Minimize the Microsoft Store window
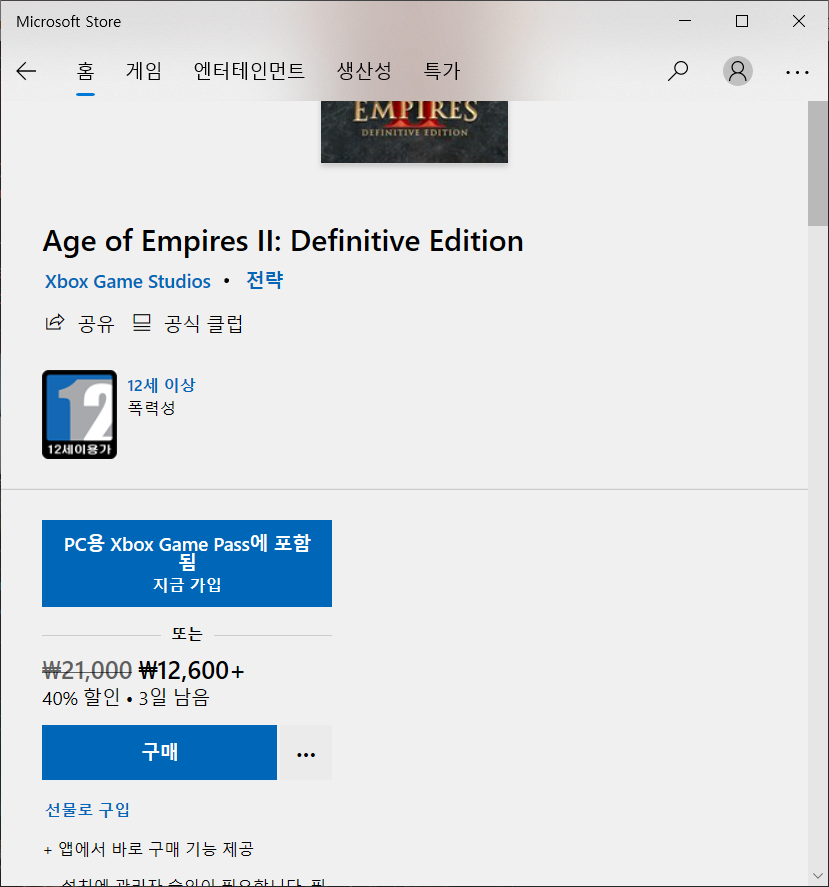The width and height of the screenshot is (829, 887). click(685, 21)
